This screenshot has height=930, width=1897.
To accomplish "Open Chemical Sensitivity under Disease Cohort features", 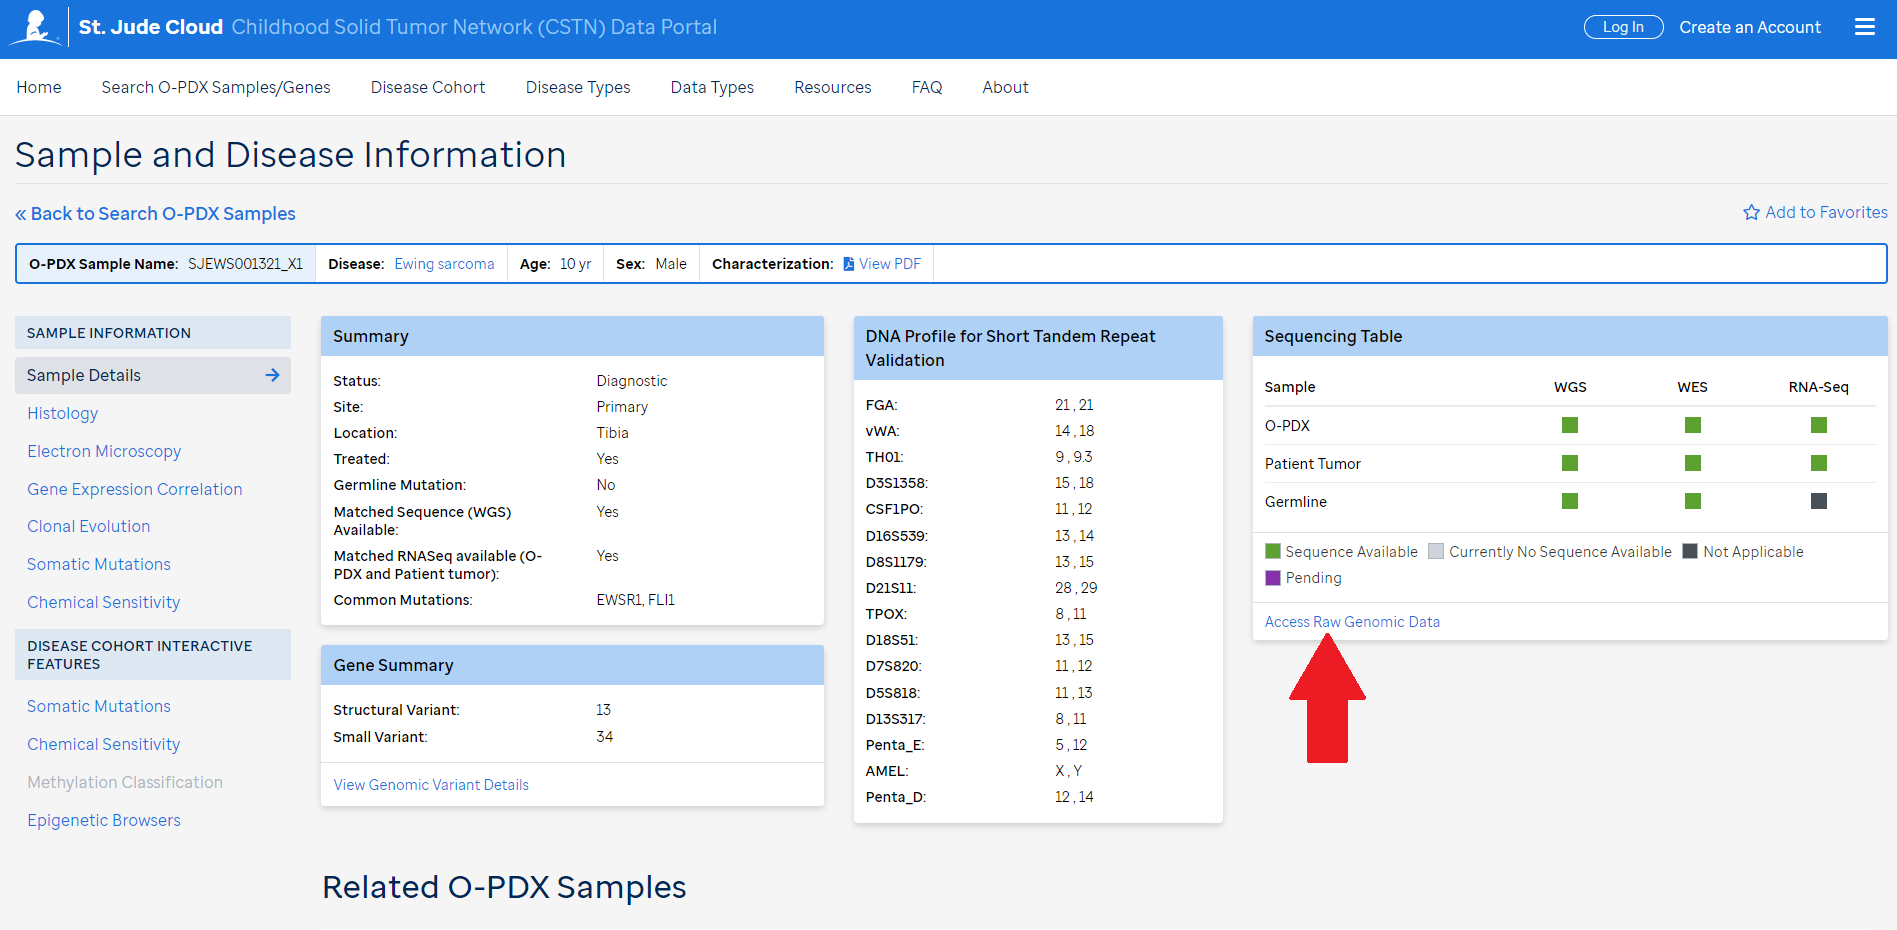I will [103, 744].
